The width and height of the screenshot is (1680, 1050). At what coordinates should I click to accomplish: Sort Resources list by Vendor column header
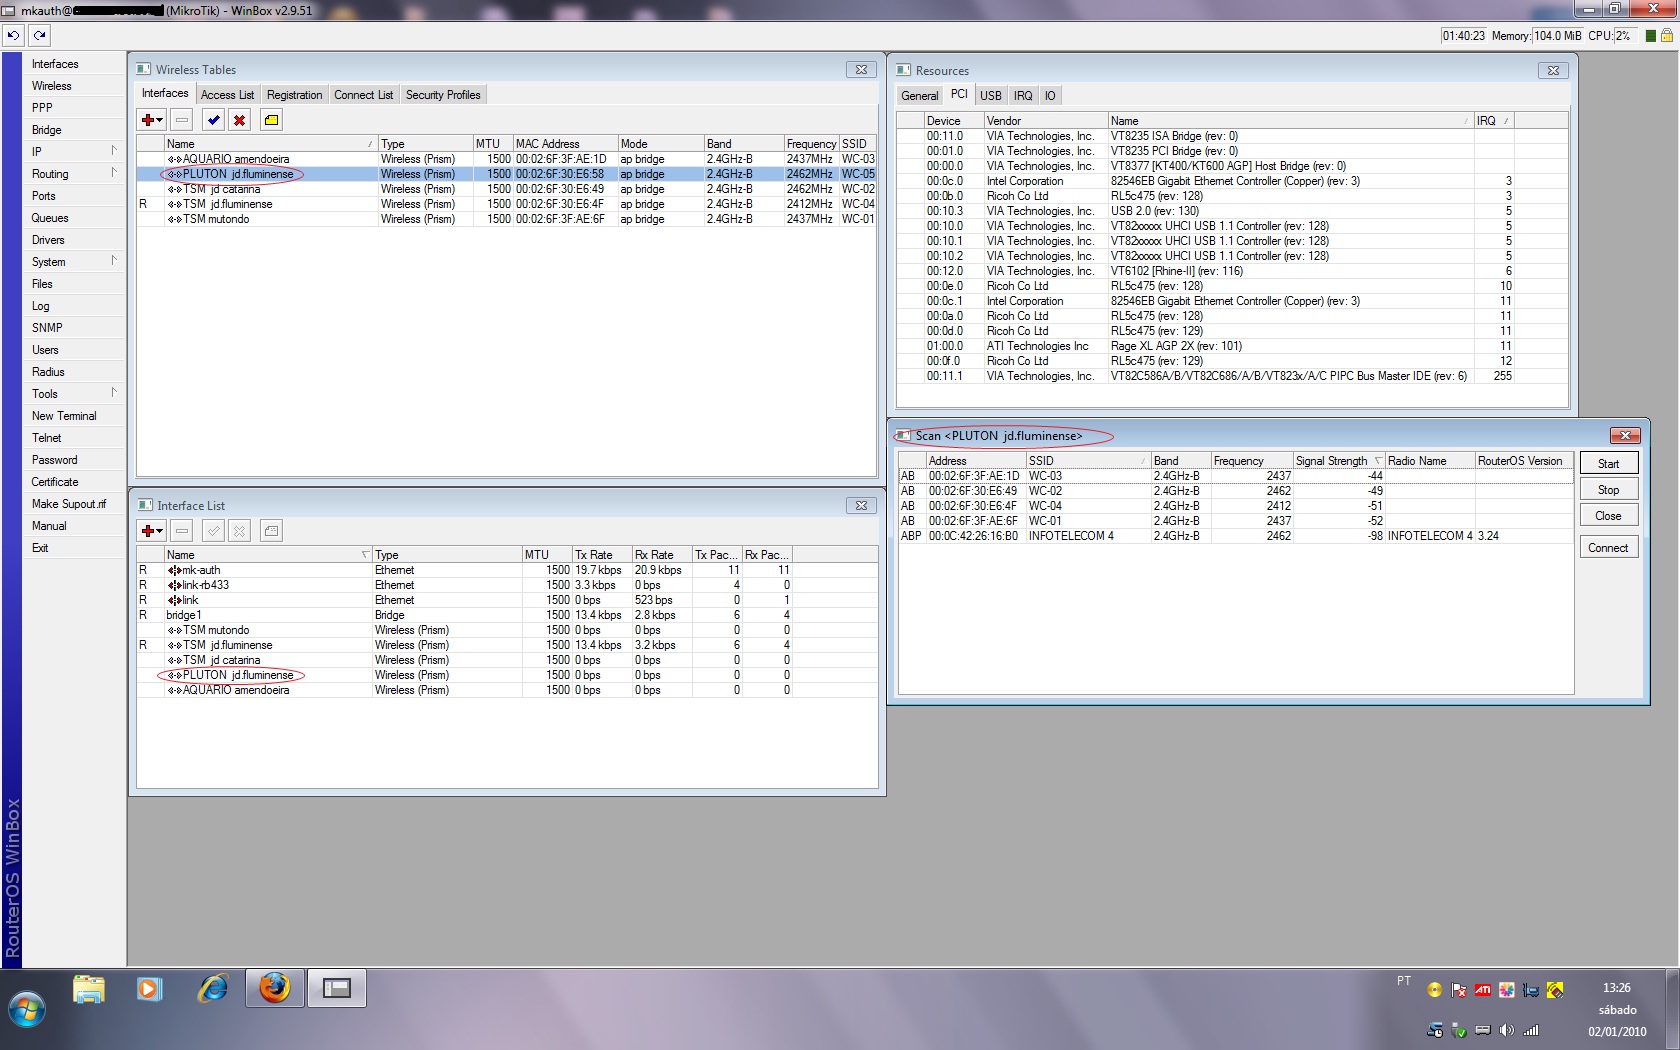(1046, 121)
